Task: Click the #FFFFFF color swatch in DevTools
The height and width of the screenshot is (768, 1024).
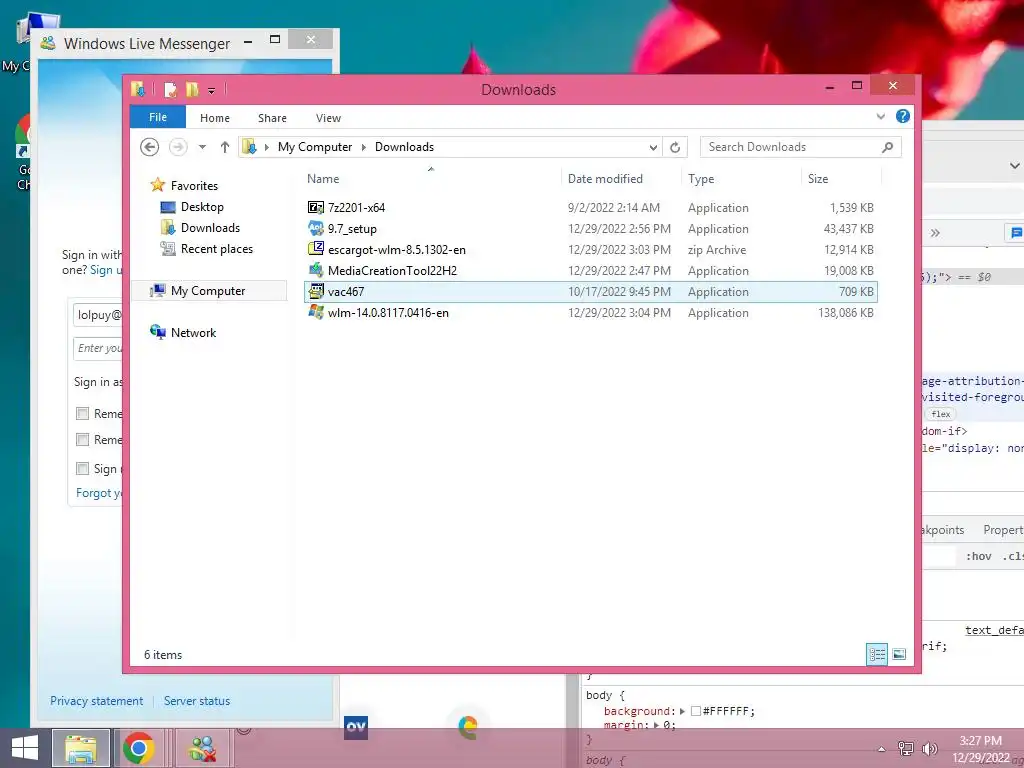Action: (696, 711)
